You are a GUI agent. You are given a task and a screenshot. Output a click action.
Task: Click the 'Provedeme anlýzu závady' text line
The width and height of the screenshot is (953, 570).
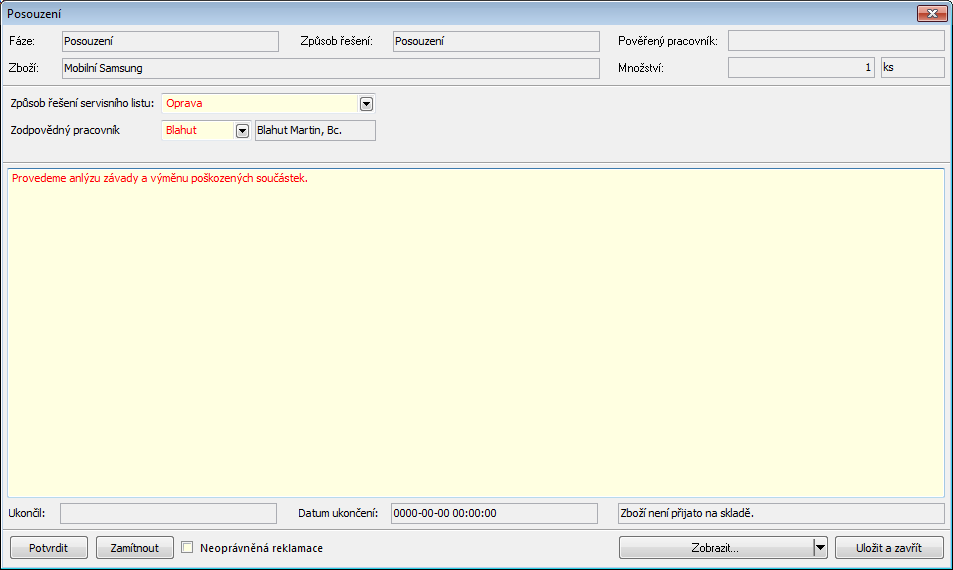pos(160,178)
